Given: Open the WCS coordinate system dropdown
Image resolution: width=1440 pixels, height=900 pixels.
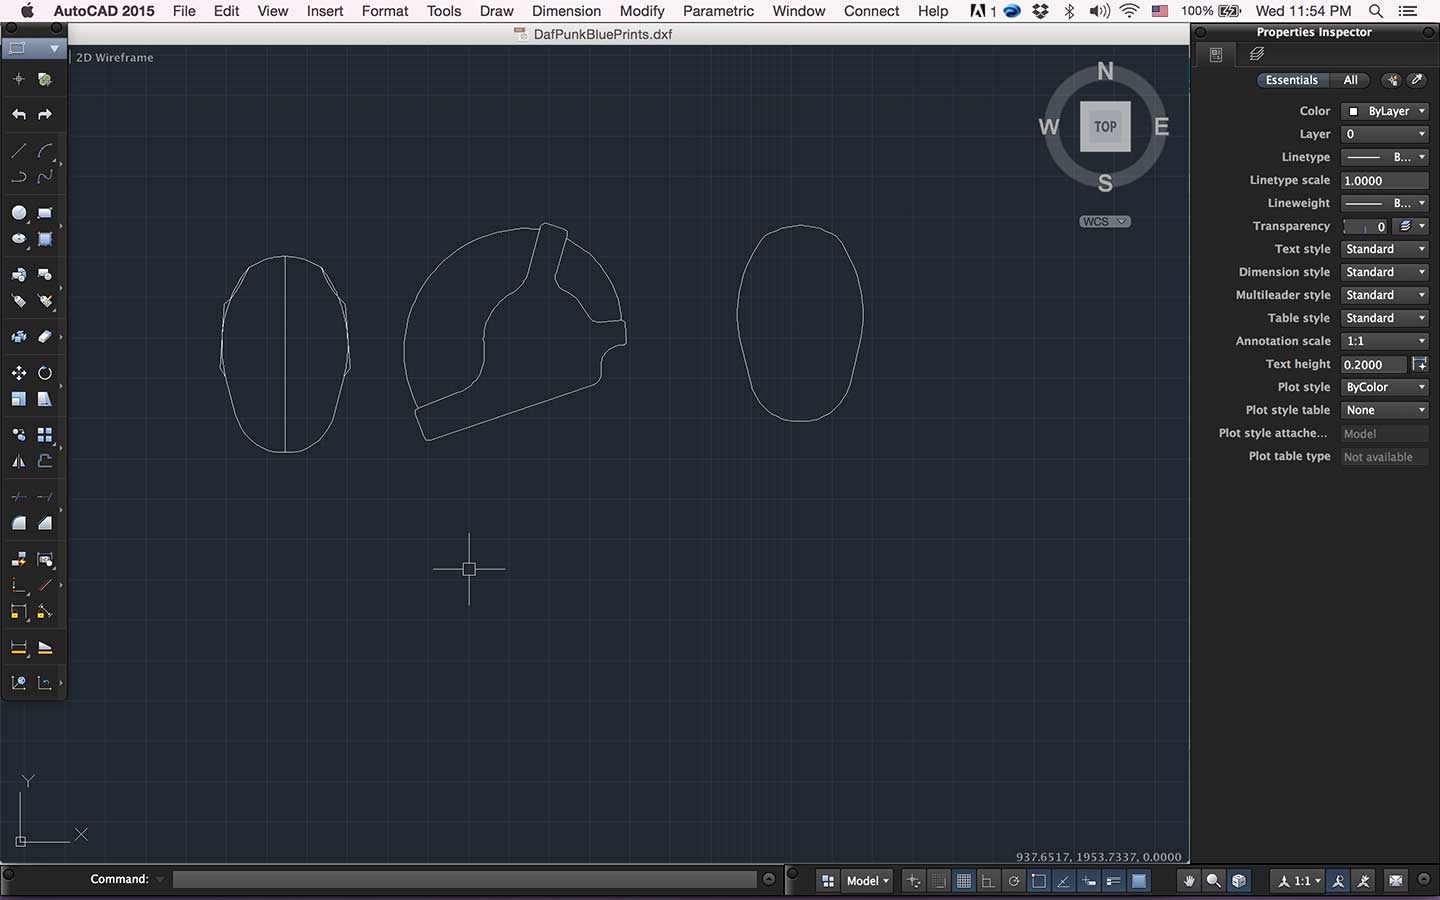Looking at the screenshot, I should [1105, 221].
